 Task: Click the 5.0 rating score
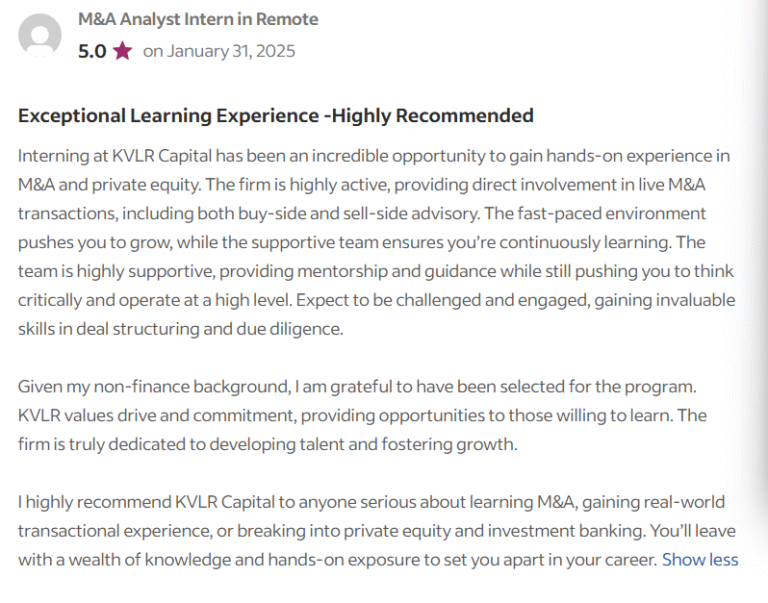pyautogui.click(x=92, y=51)
